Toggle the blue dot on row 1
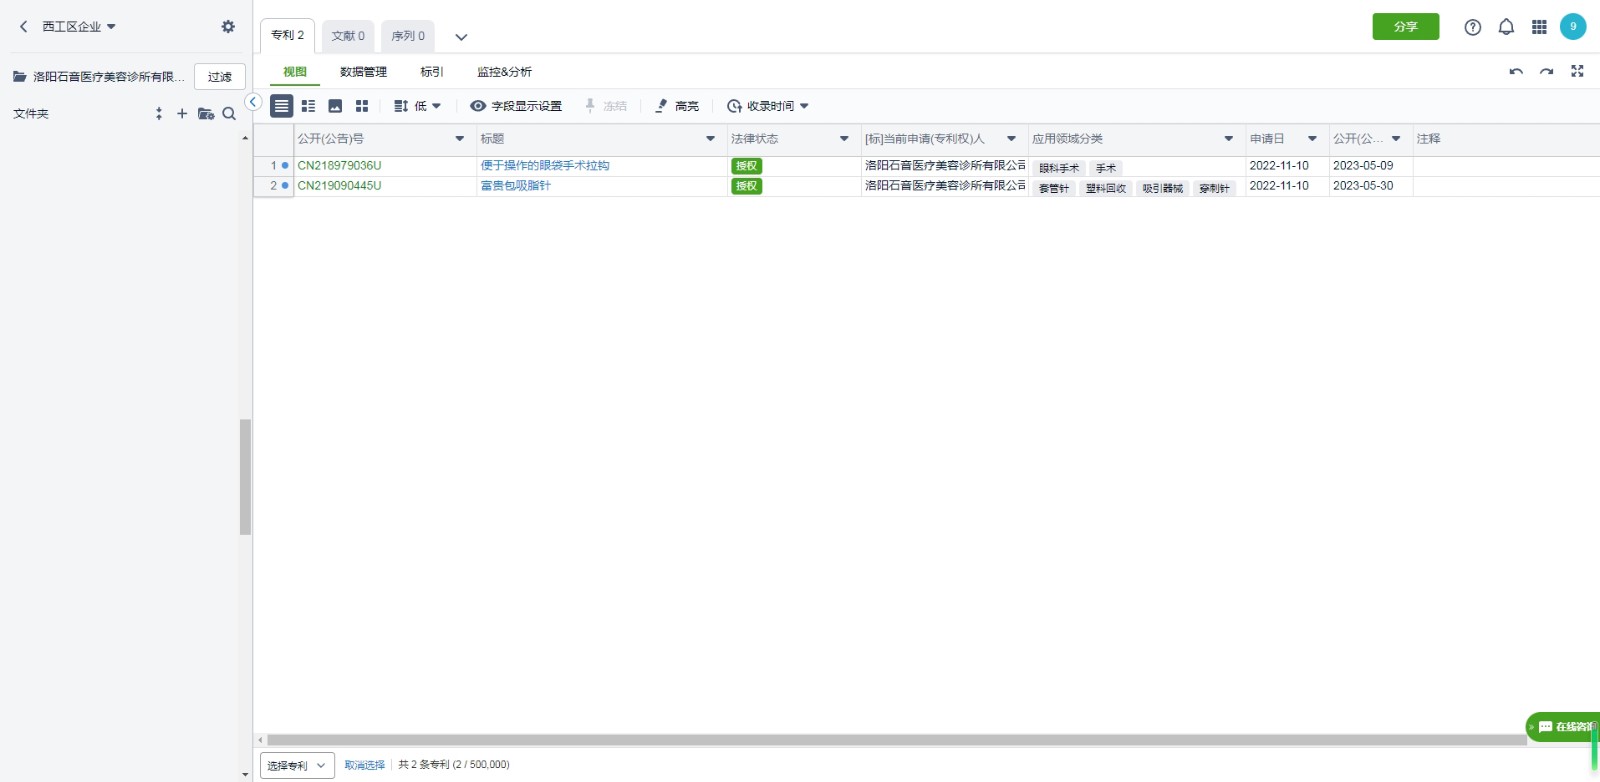Image resolution: width=1600 pixels, height=782 pixels. click(x=285, y=166)
